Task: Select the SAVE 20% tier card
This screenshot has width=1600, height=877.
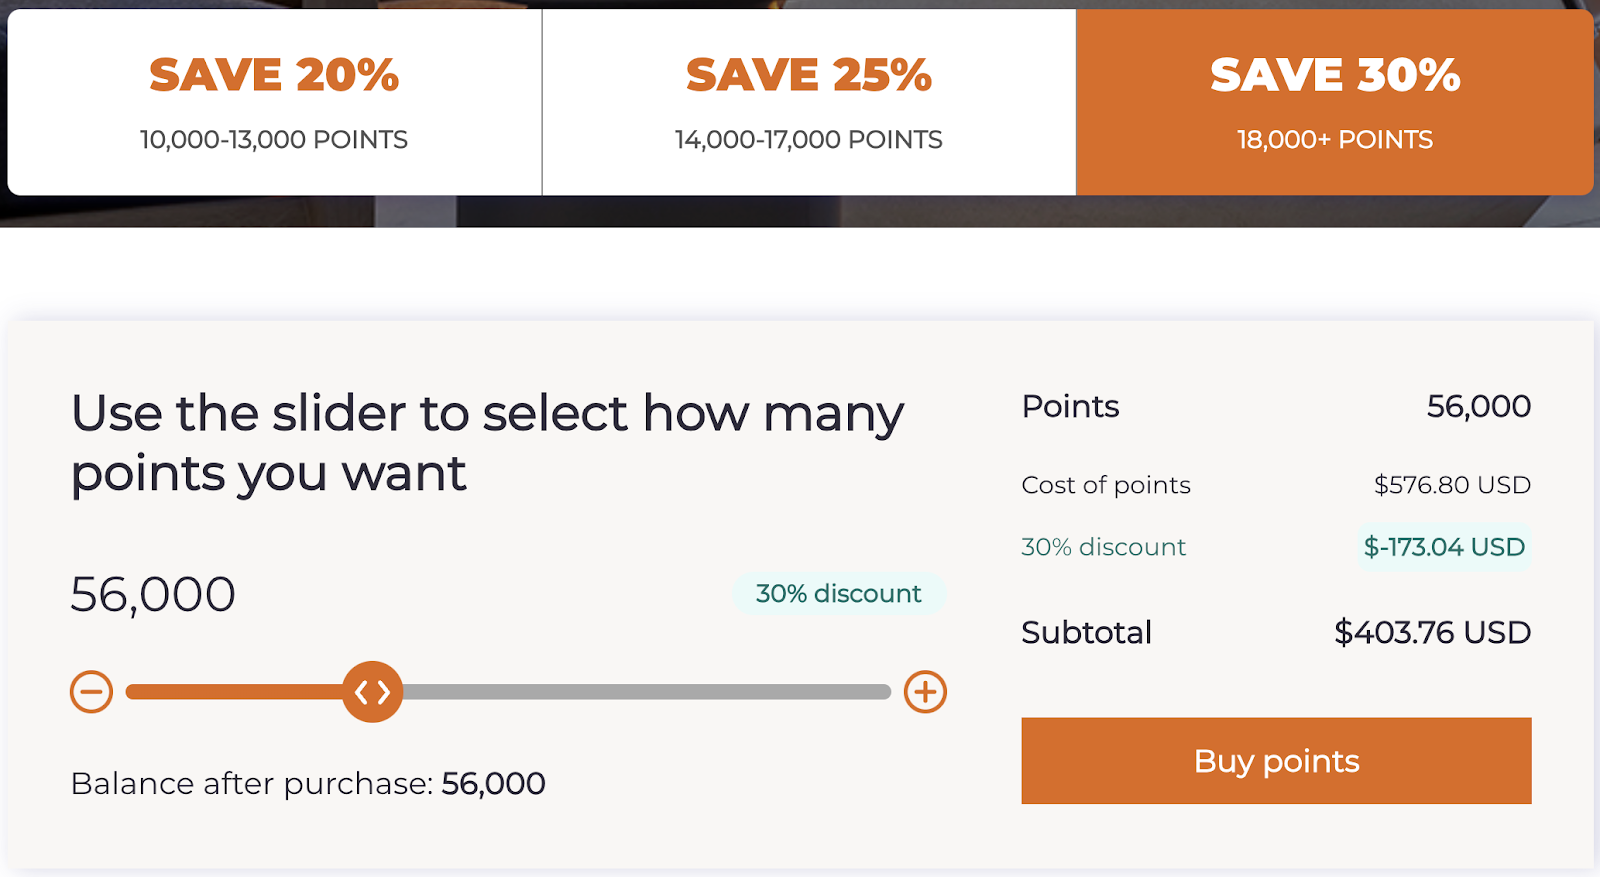Action: coord(274,102)
